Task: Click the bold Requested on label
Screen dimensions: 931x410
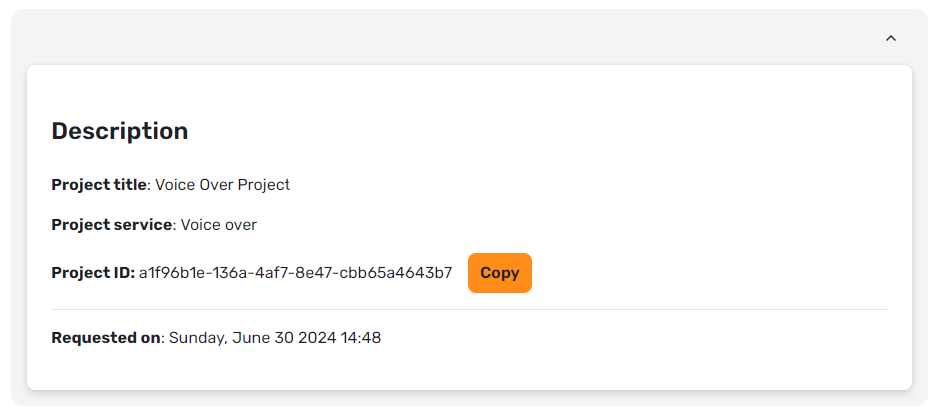Action: [106, 338]
